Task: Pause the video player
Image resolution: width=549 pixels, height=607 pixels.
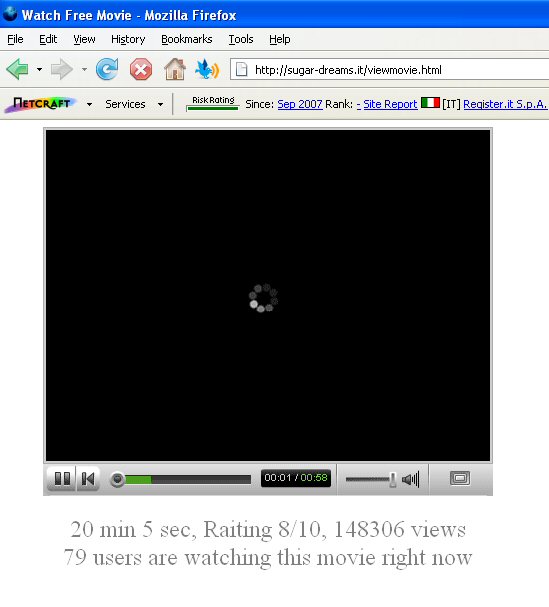Action: (x=62, y=479)
